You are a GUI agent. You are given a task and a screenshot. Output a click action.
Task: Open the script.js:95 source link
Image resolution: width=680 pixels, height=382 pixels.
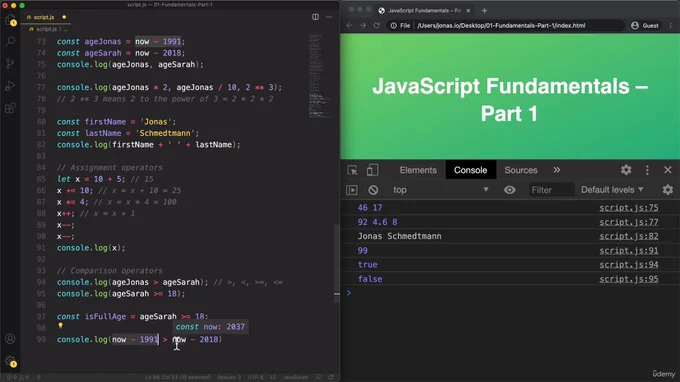(629, 279)
